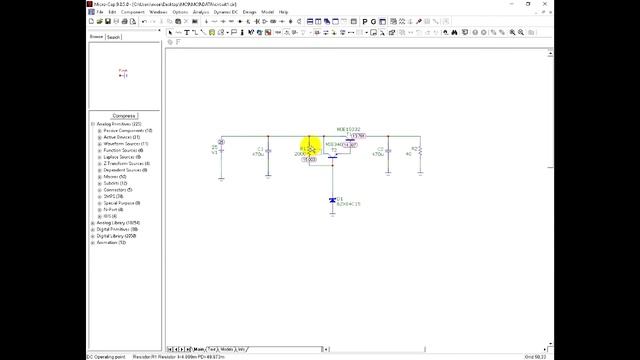Open the Edit menu
640x360 pixels.
click(x=112, y=12)
